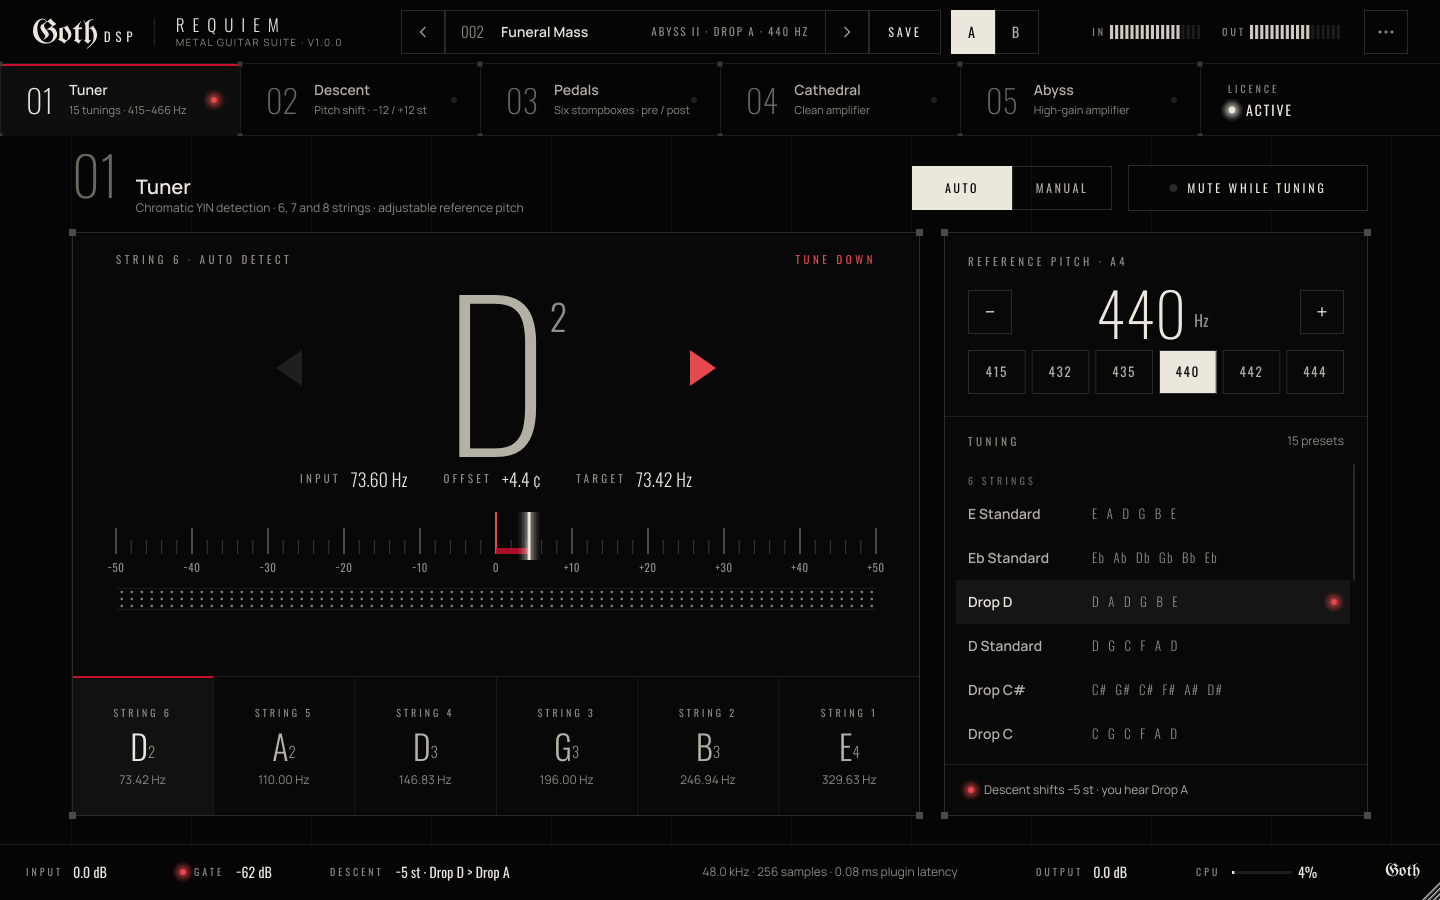Click the small Goth logo in footer
Viewport: 1440px width, 900px height.
(1402, 870)
